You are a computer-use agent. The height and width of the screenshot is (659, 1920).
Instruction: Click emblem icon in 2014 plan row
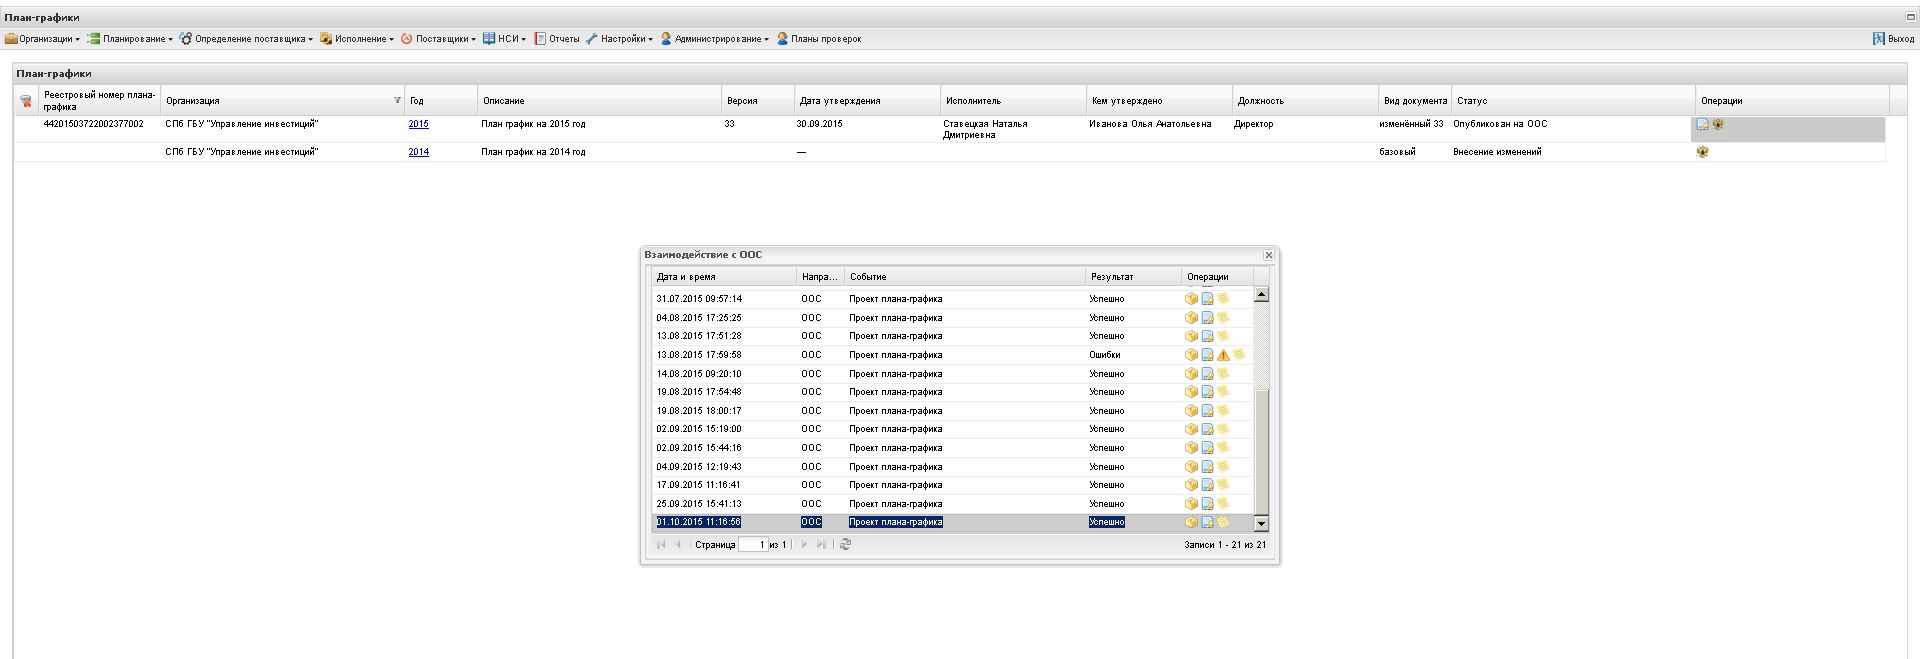(1702, 152)
